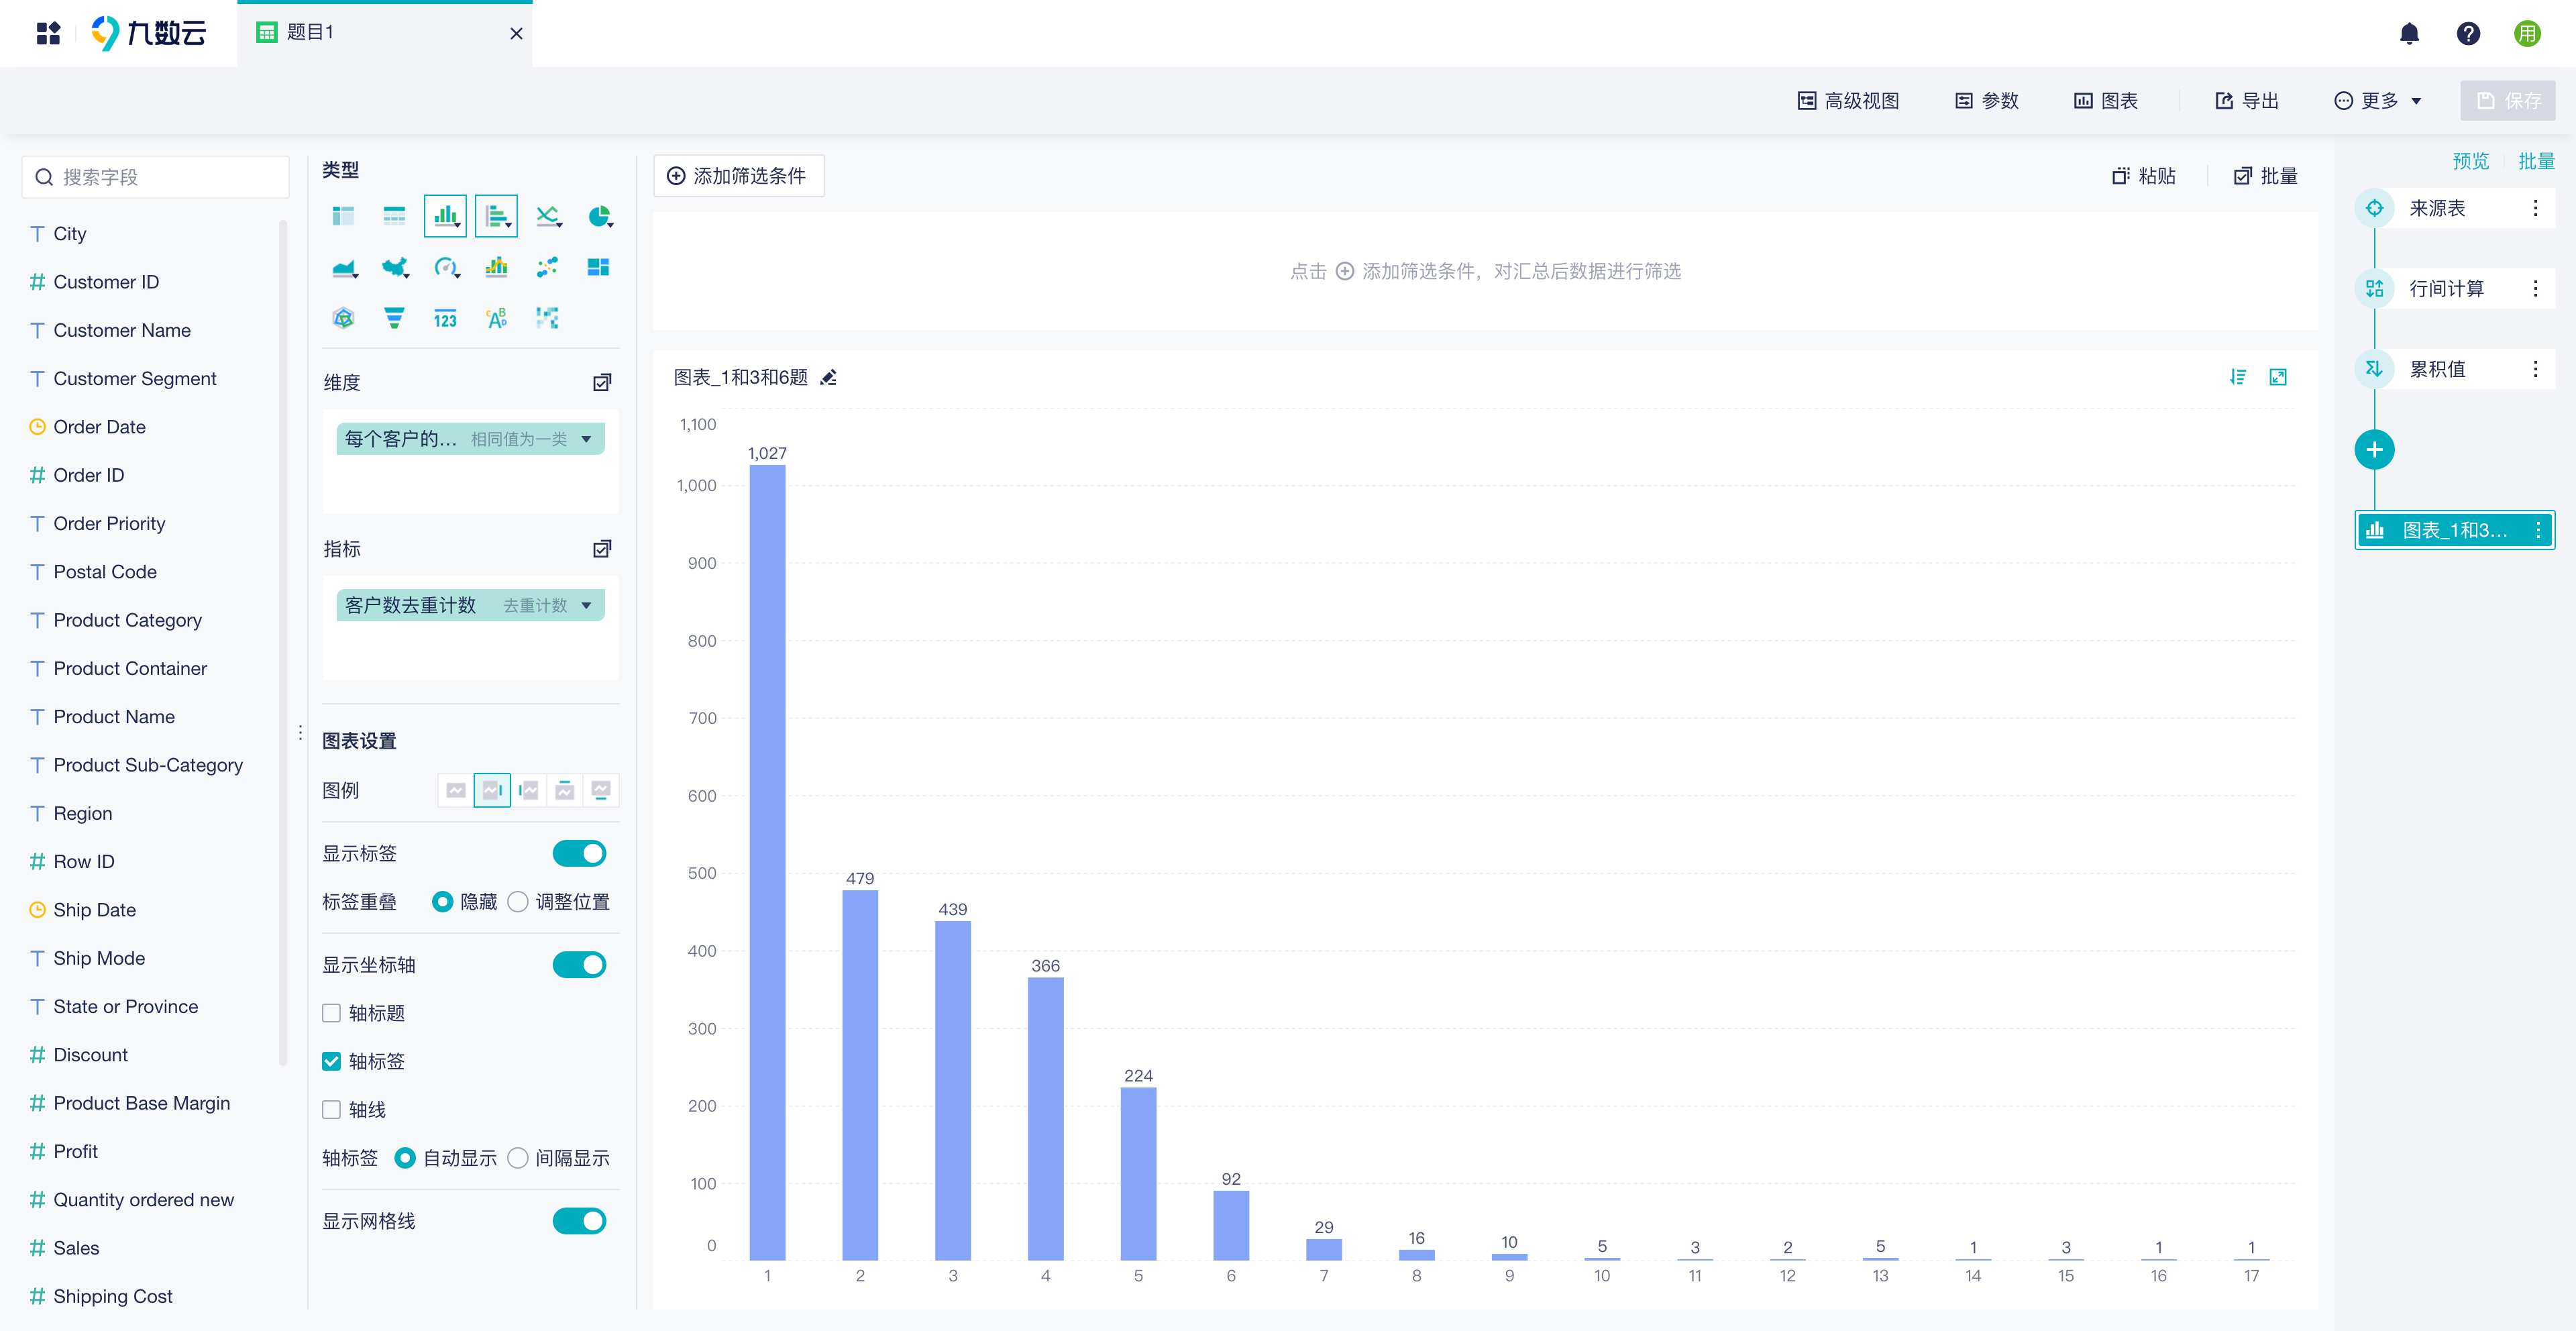Click the 导出 export menu item
Viewport: 2576px width, 1331px height.
(2247, 101)
